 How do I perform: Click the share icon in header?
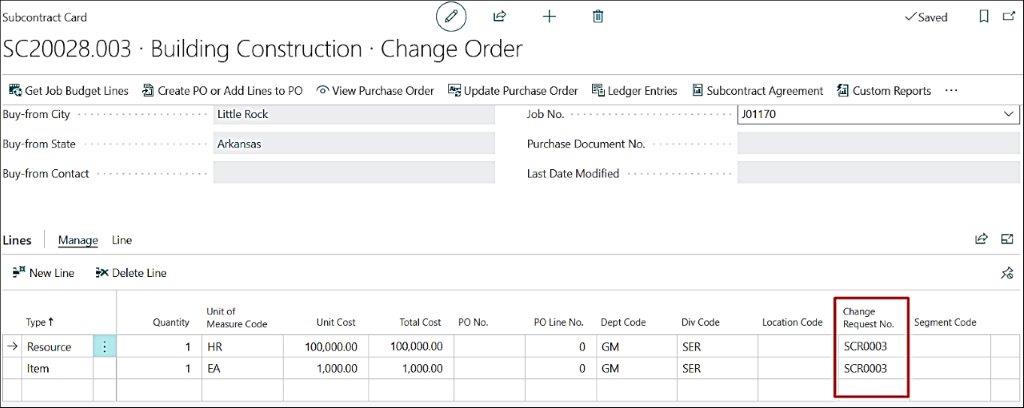click(x=500, y=17)
